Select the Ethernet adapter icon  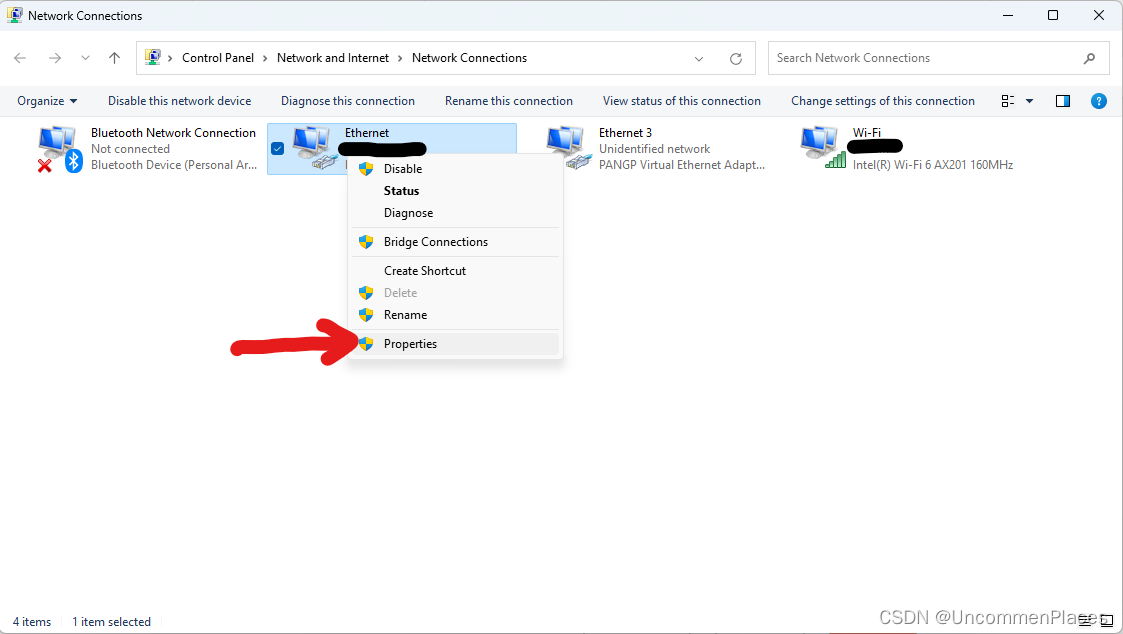click(314, 148)
